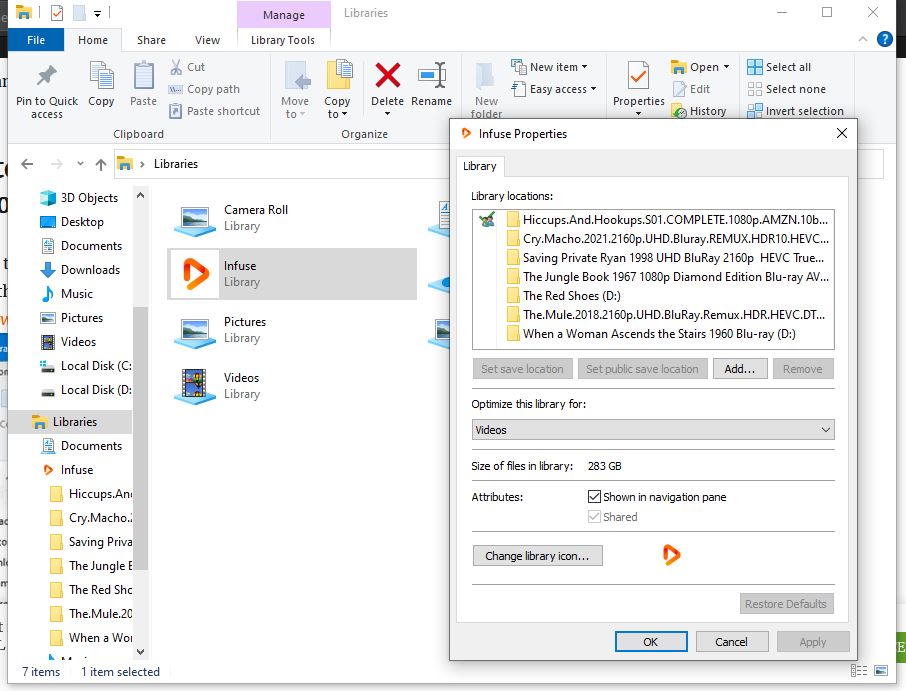
Task: Switch to the Home ribbon tab
Action: click(x=93, y=40)
